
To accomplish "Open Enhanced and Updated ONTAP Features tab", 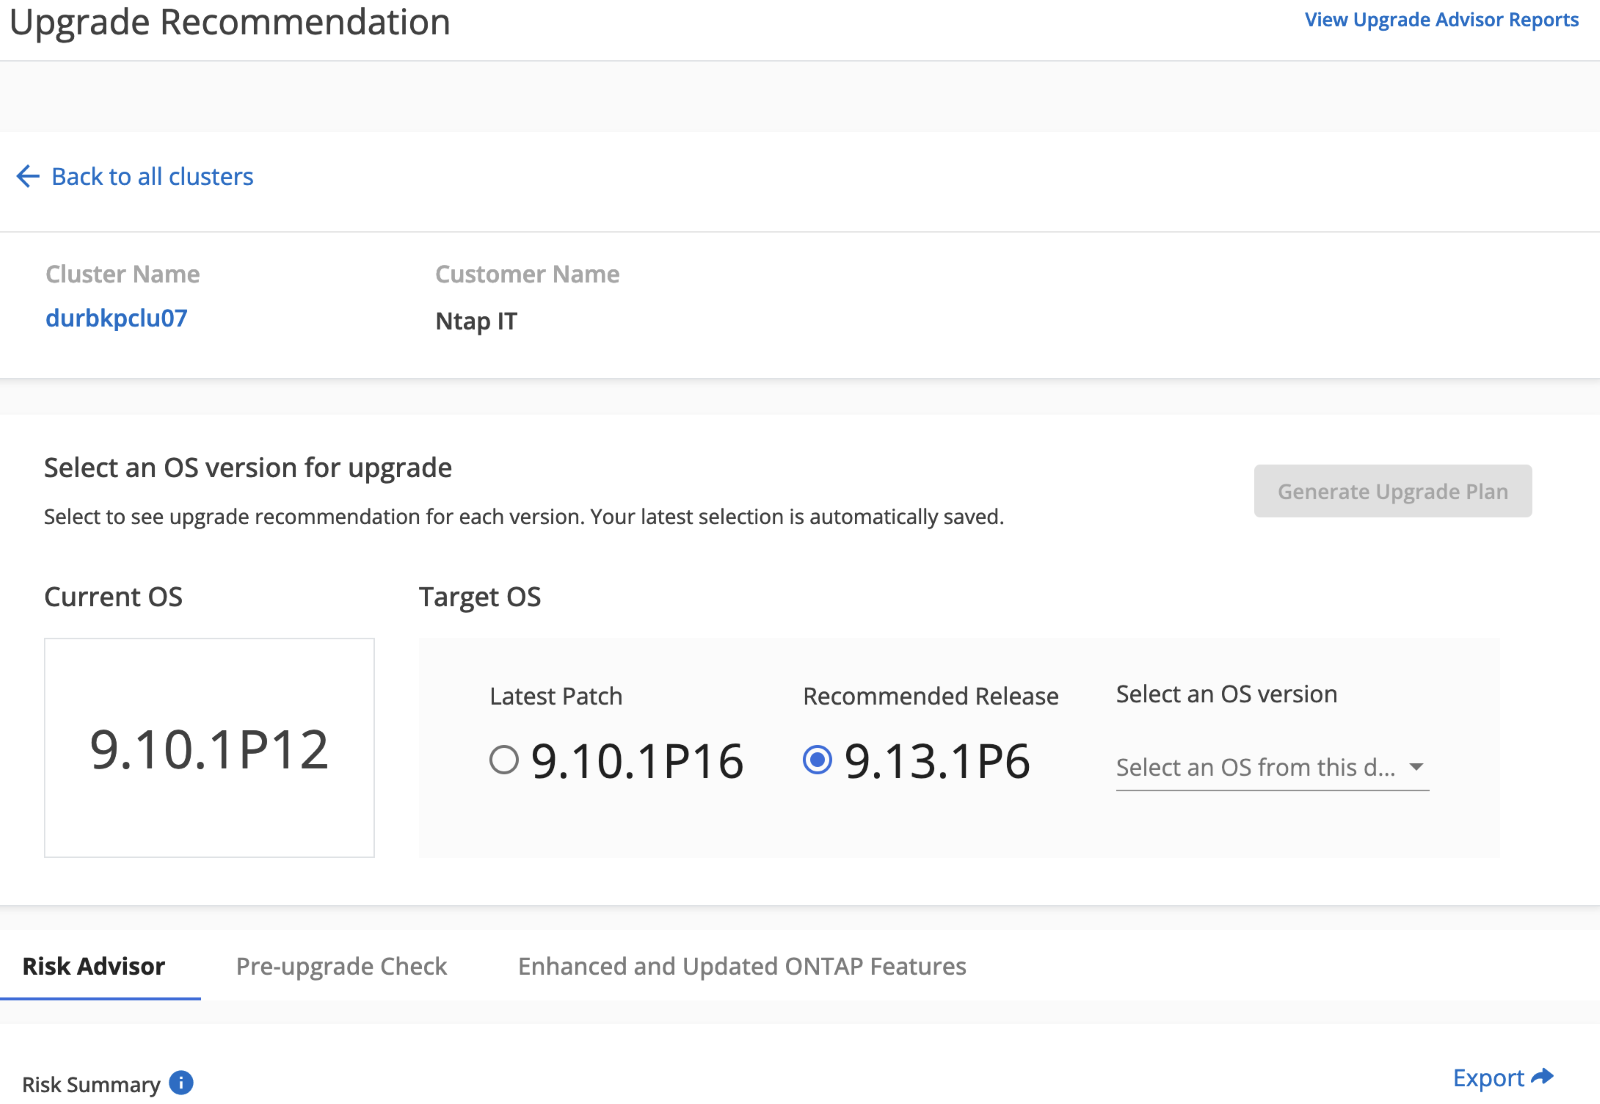I will click(x=742, y=966).
